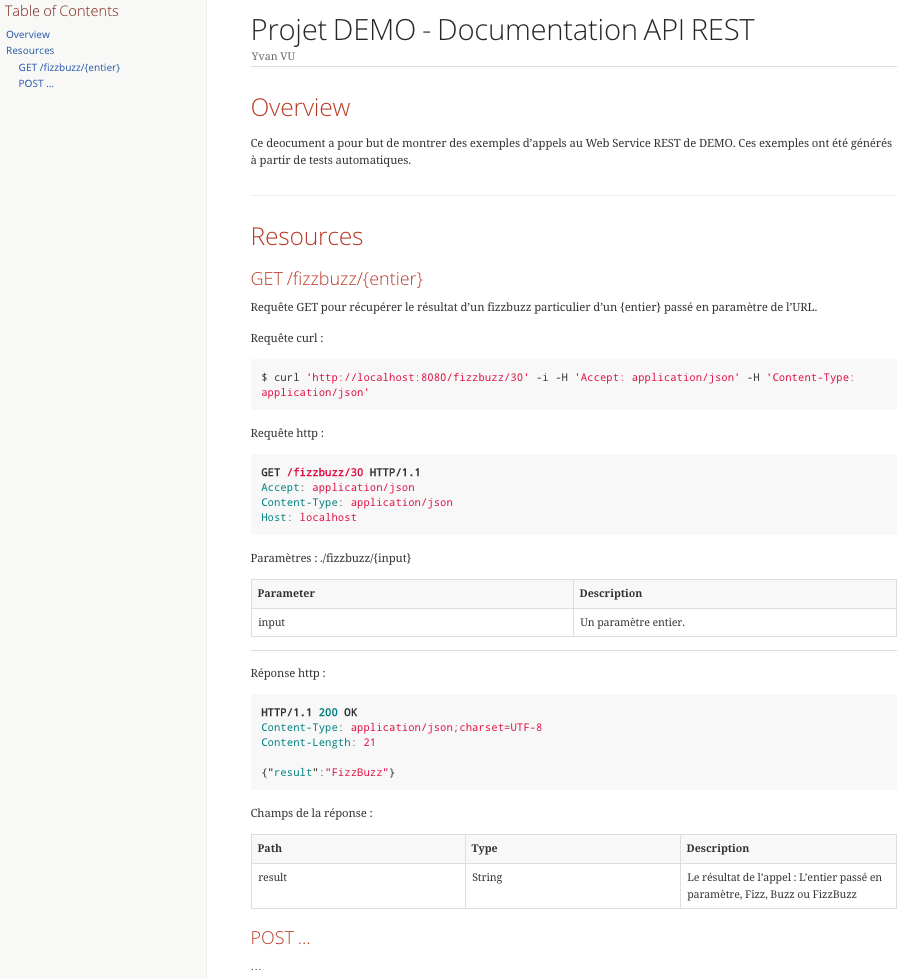Viewport: 908px width, 979px height.
Task: Click the 'Requête GET pour récupérer' description sentence
Action: pos(534,307)
